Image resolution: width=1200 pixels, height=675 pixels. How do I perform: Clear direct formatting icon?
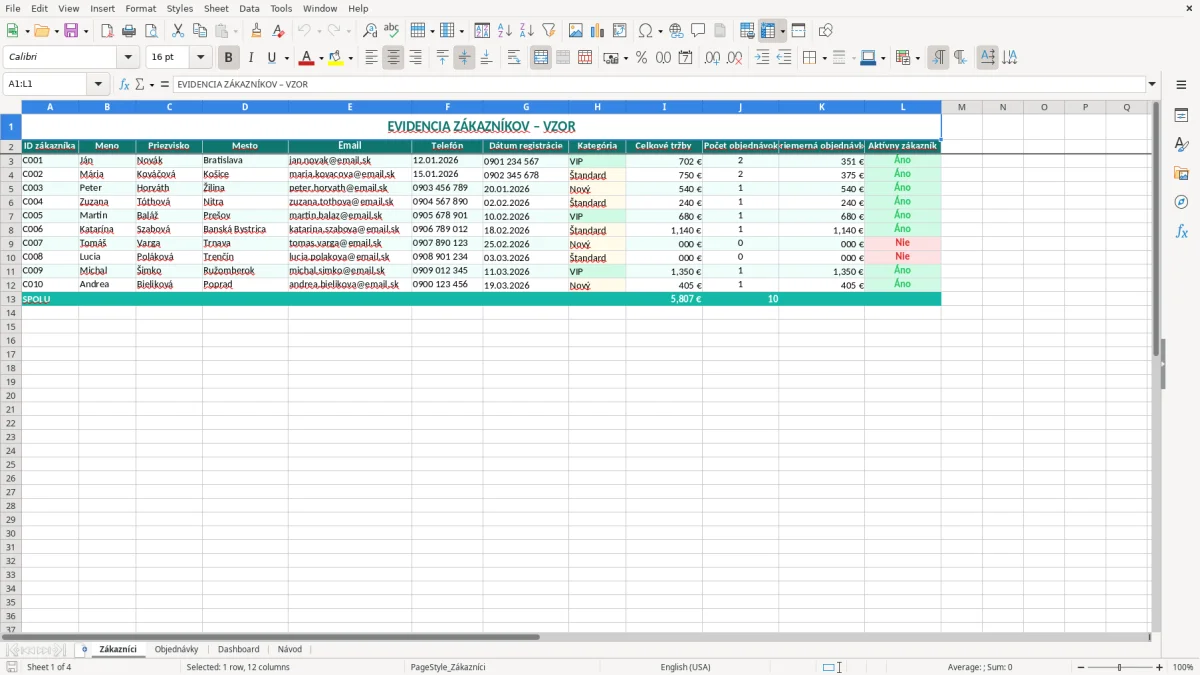pyautogui.click(x=278, y=31)
